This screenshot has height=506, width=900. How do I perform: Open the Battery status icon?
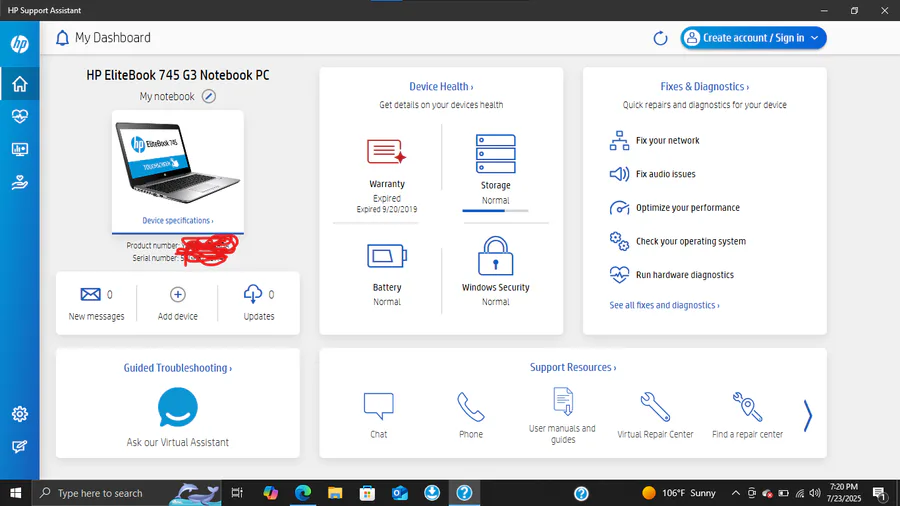pos(387,256)
